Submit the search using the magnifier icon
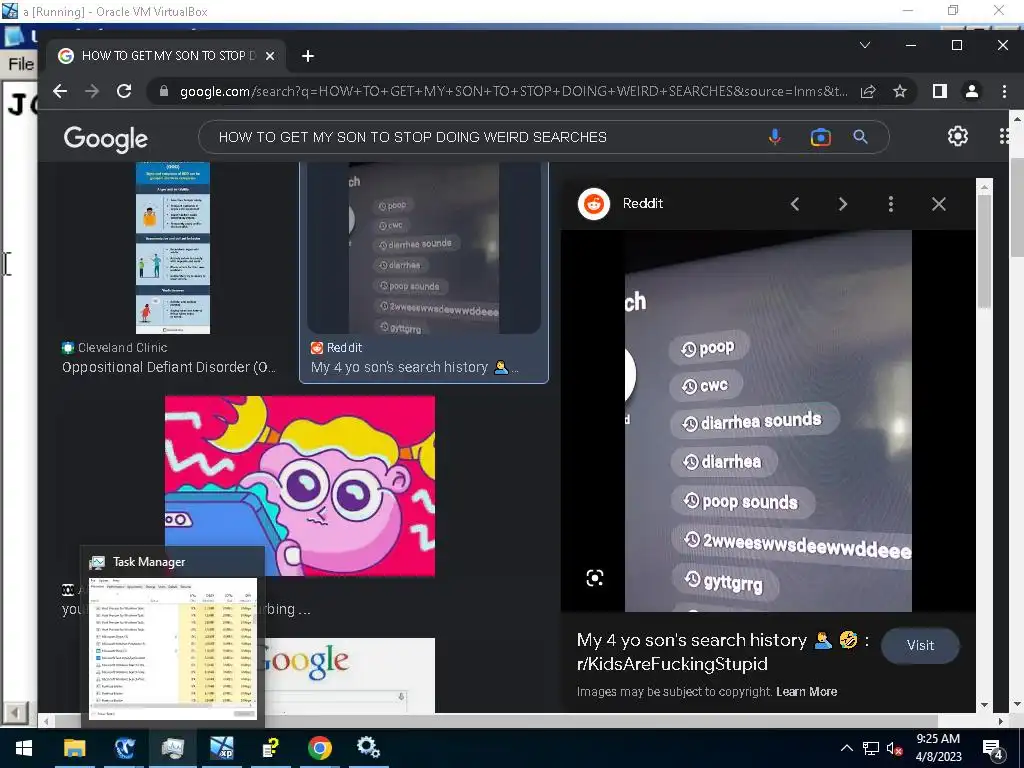 pyautogui.click(x=861, y=137)
